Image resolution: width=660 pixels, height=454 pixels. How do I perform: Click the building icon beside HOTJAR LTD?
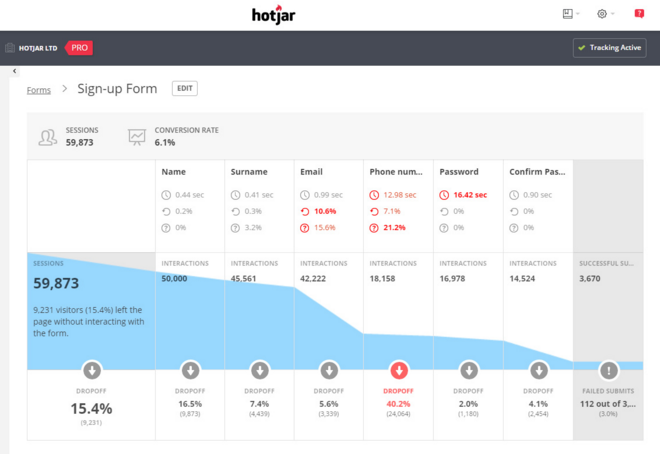point(10,48)
